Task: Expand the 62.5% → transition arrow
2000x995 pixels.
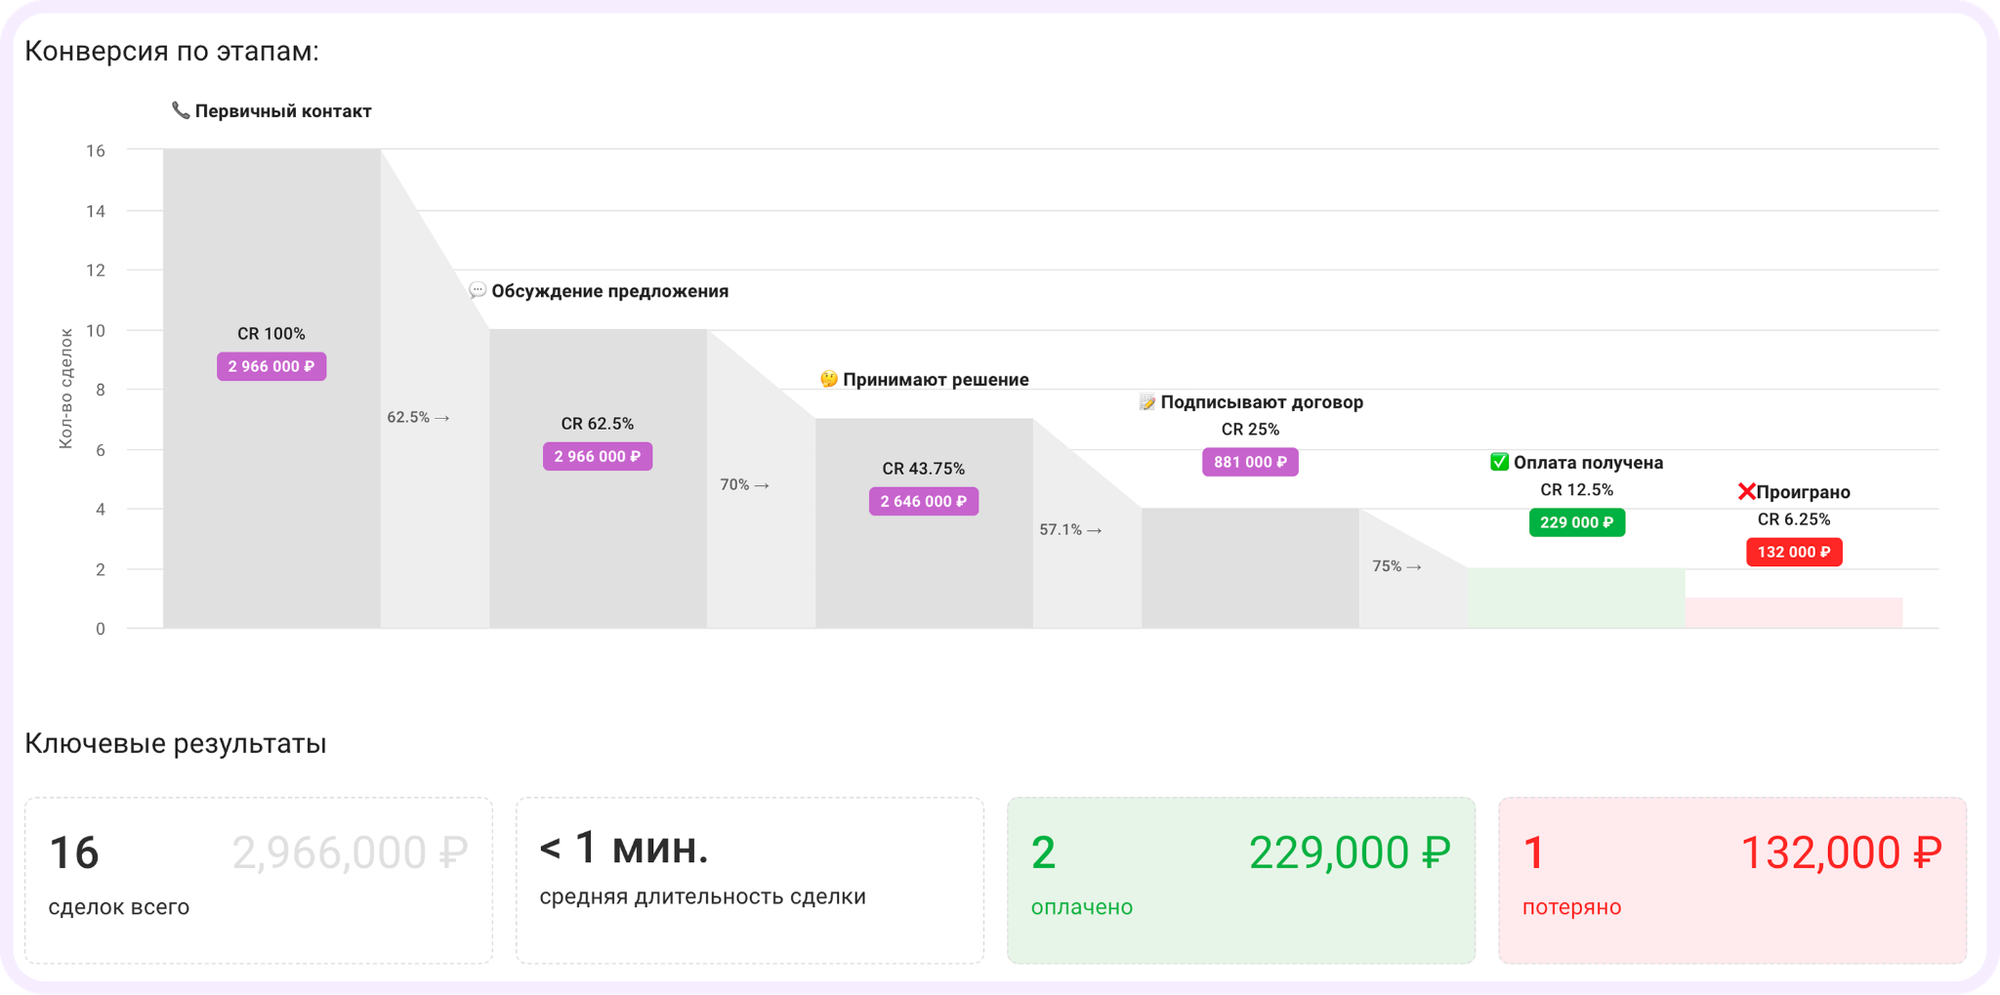Action: (416, 418)
